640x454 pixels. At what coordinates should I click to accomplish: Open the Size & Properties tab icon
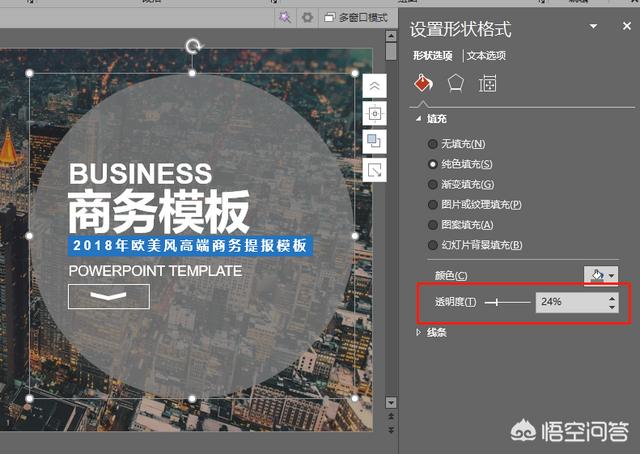tap(487, 83)
